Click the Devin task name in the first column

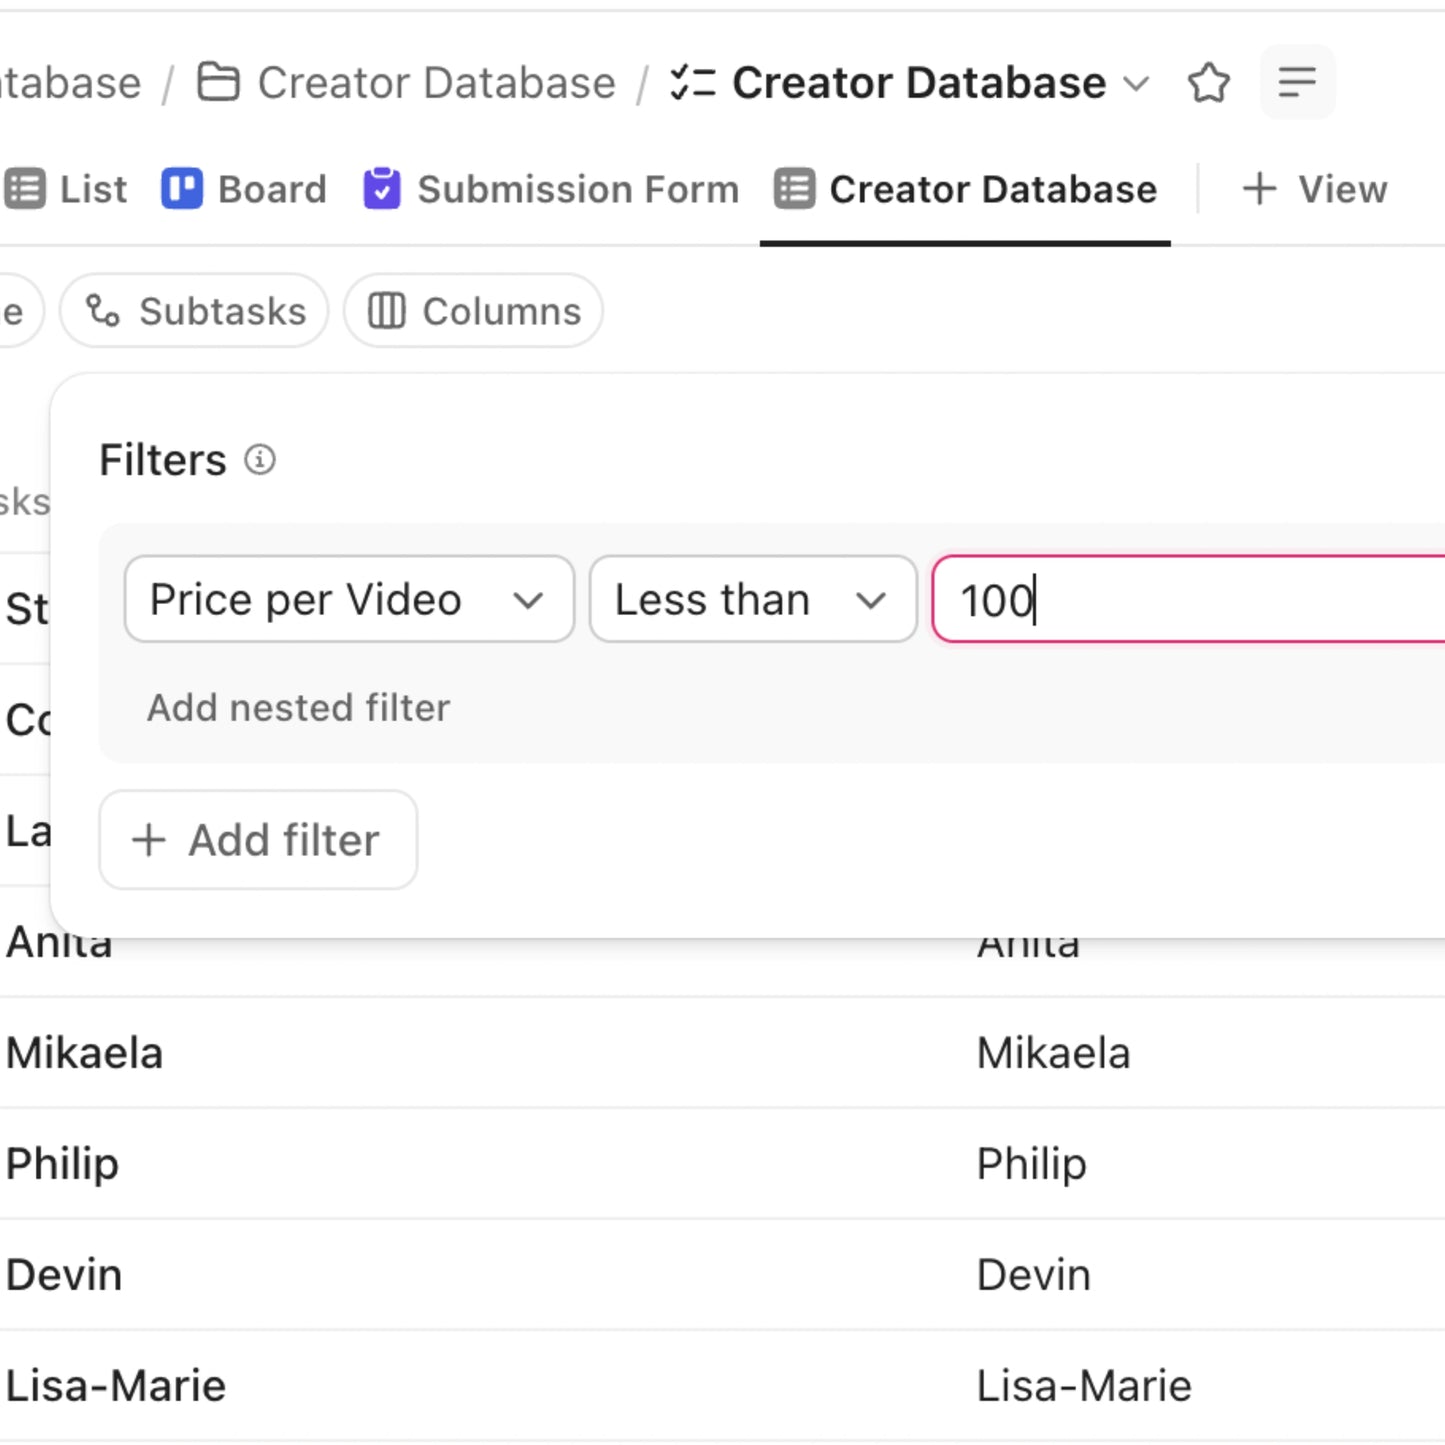pyautogui.click(x=64, y=1275)
